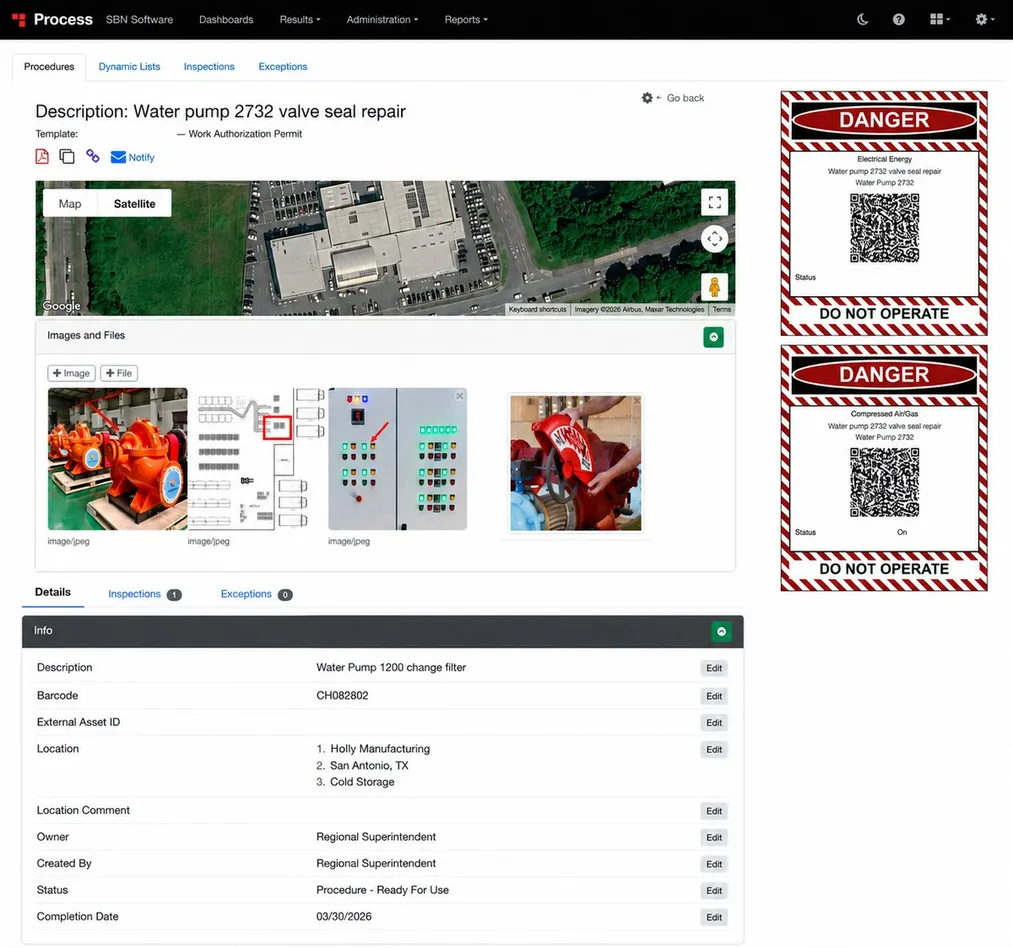Screen dimensions: 1013x948
Task: Select the Procedures tab
Action: (49, 67)
